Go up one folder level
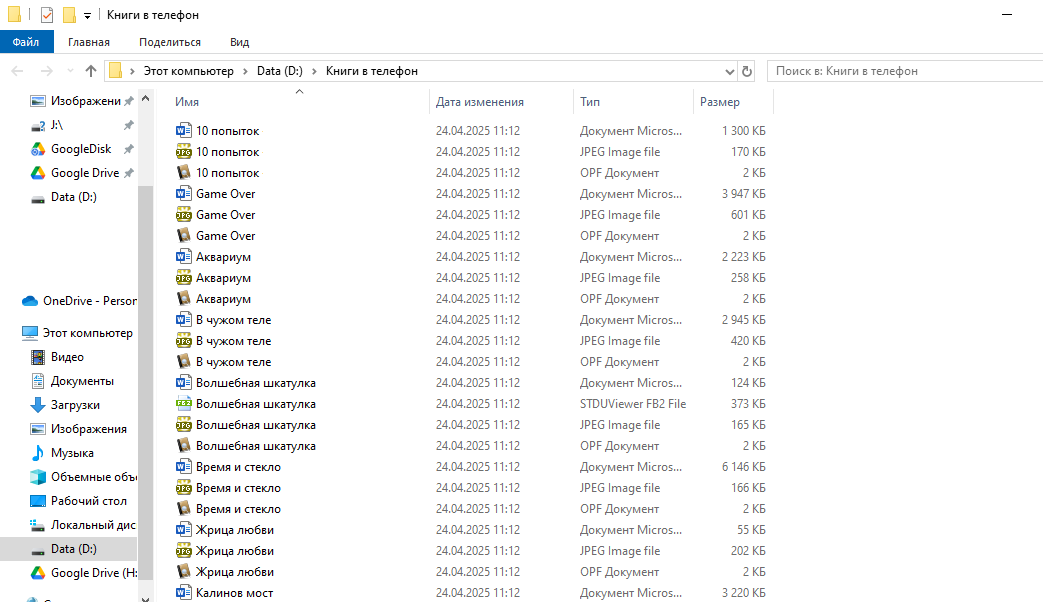Screen dimensions: 1043x602 [91, 71]
